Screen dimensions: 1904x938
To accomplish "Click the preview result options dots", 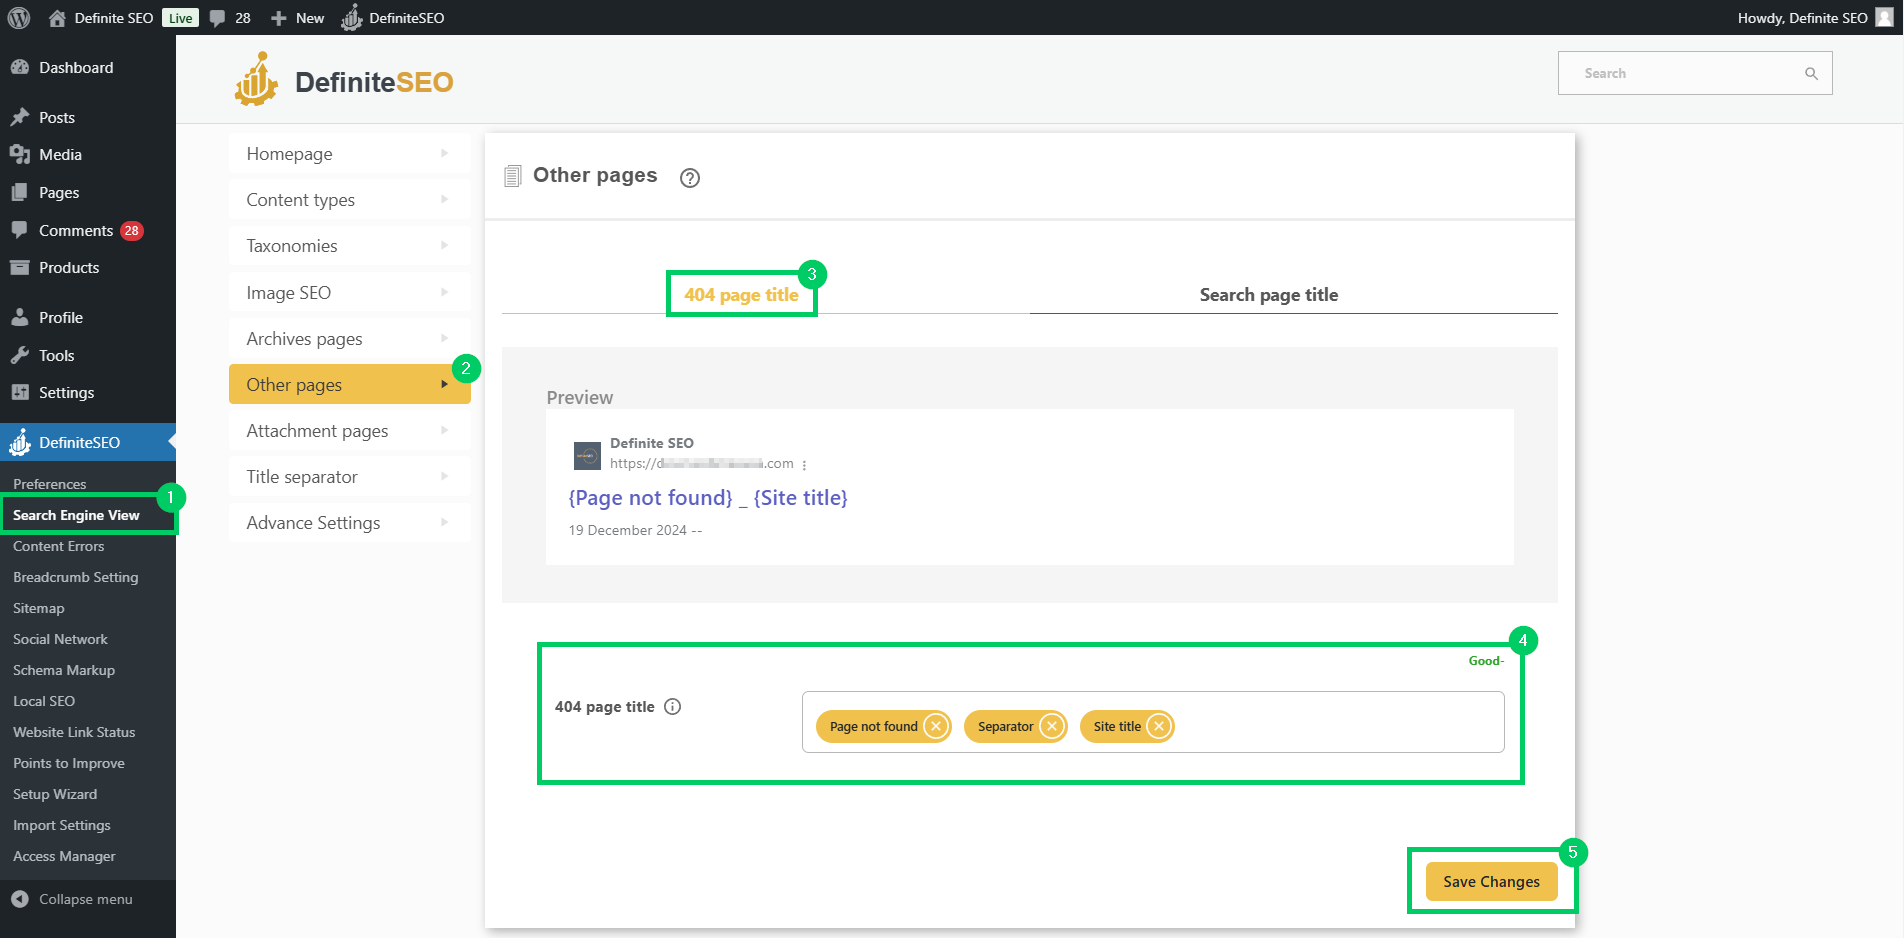I will (804, 465).
